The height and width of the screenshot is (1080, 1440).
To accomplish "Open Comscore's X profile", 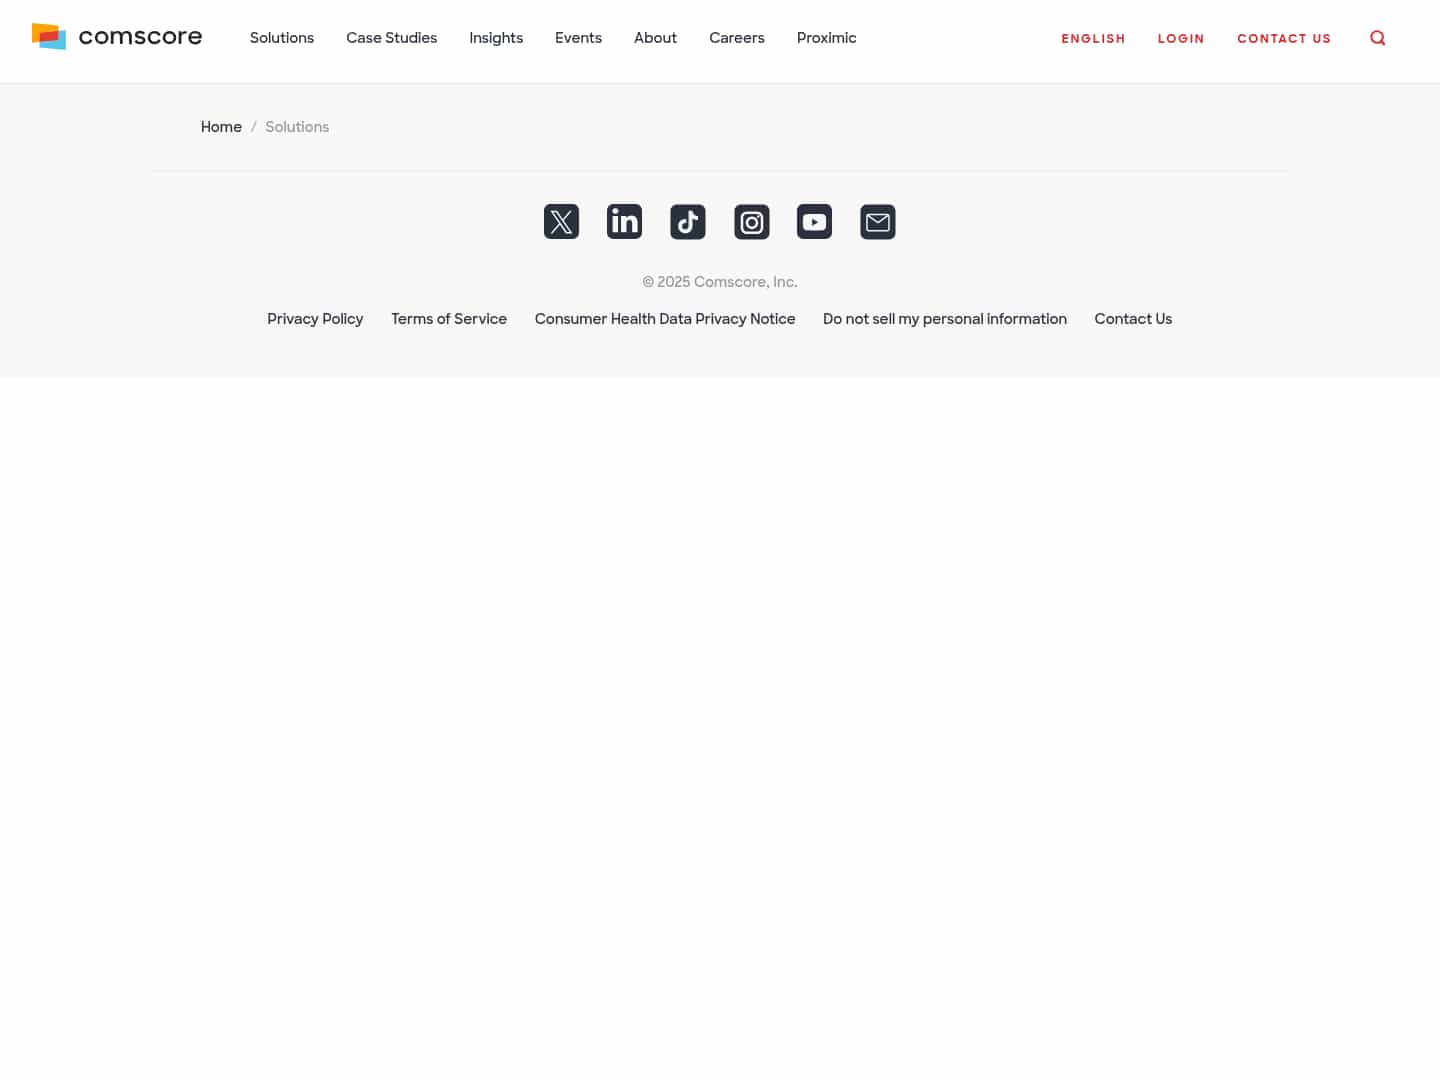I will click(x=561, y=221).
